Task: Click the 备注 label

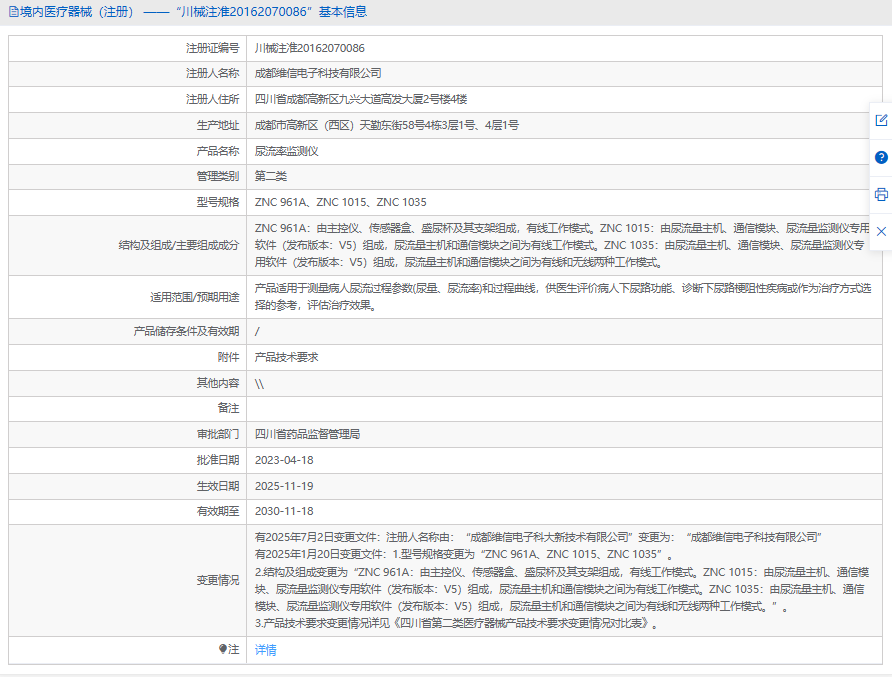Action: click(228, 408)
